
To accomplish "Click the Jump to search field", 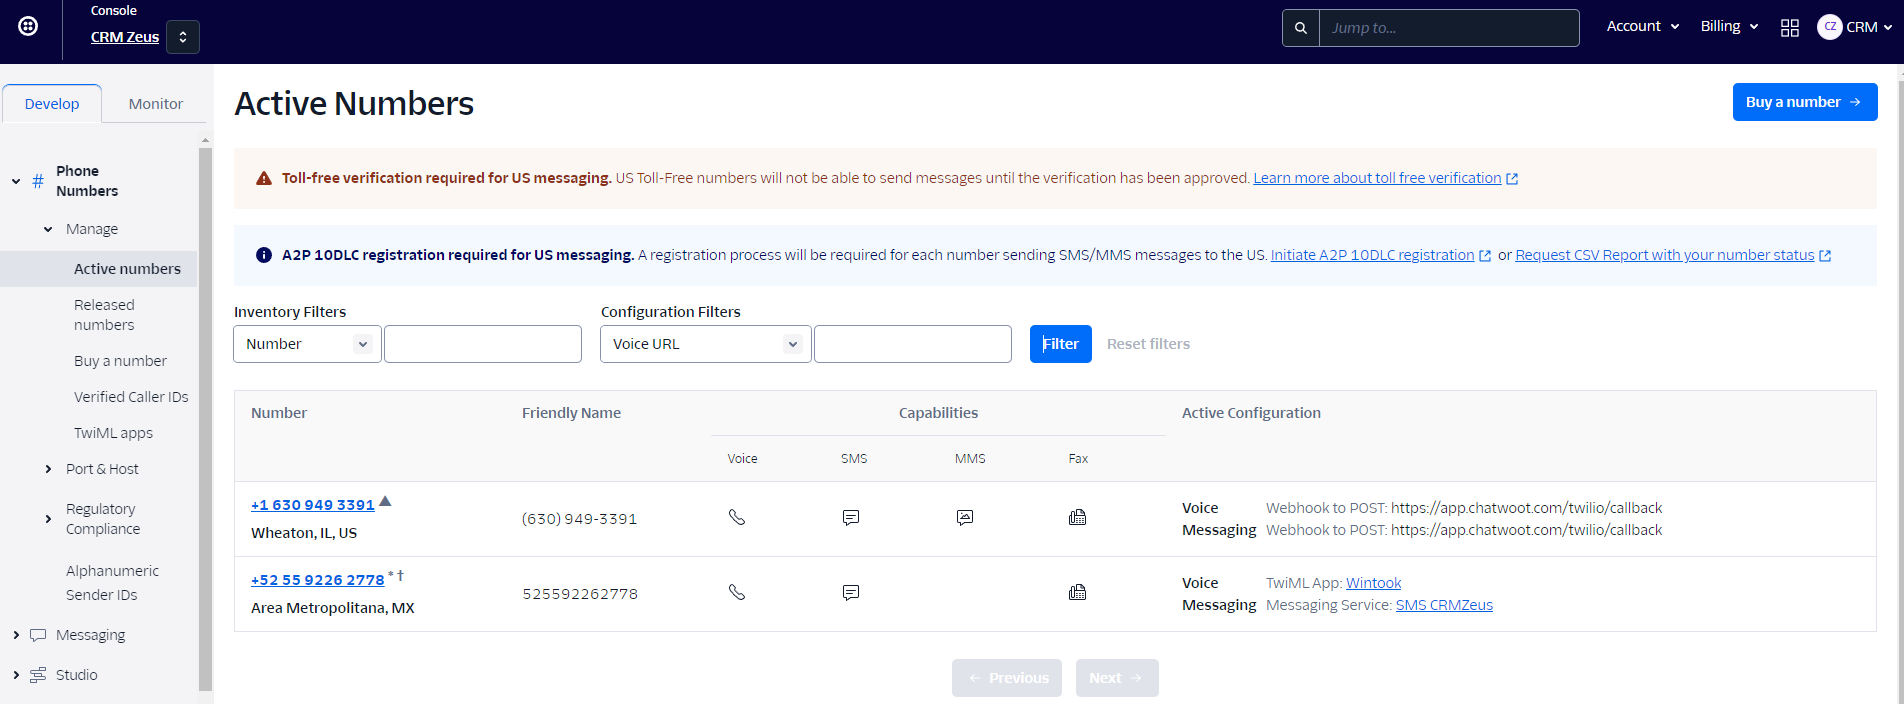I will click(x=1448, y=28).
